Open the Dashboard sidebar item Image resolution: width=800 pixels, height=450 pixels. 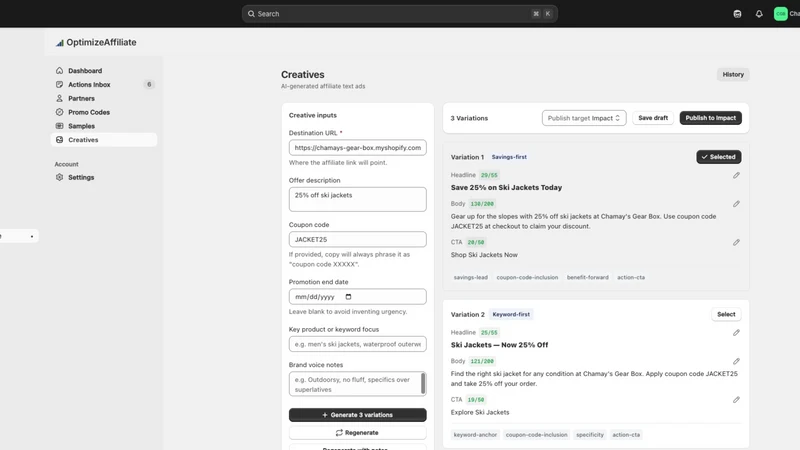(x=104, y=70)
